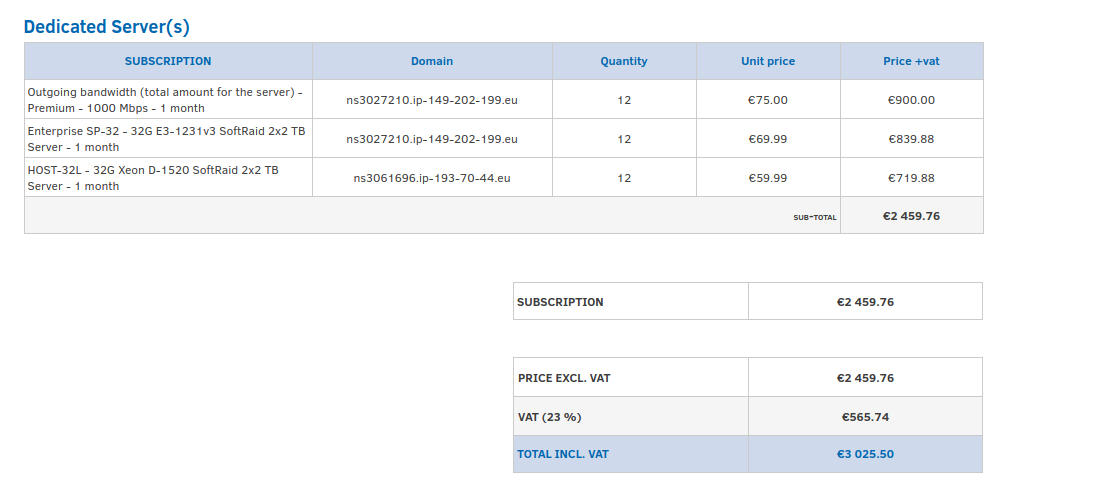The image size is (1093, 496).
Task: Select the €75.00 unit price cell
Action: click(x=768, y=100)
